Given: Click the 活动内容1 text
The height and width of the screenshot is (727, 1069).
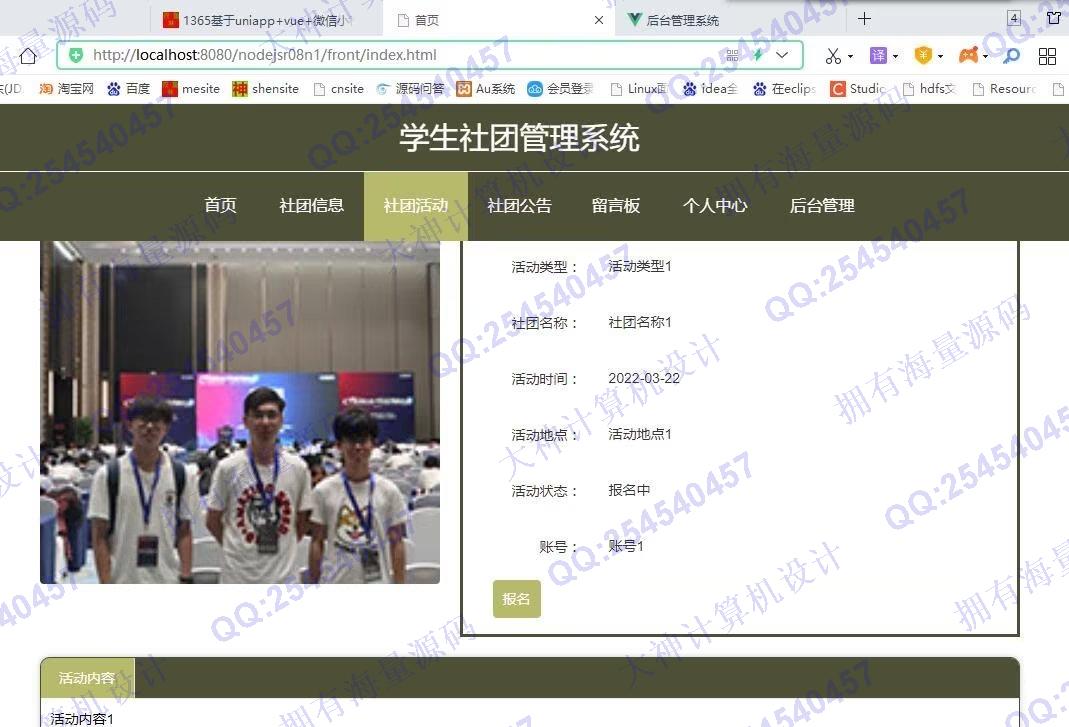Looking at the screenshot, I should click(x=82, y=719).
